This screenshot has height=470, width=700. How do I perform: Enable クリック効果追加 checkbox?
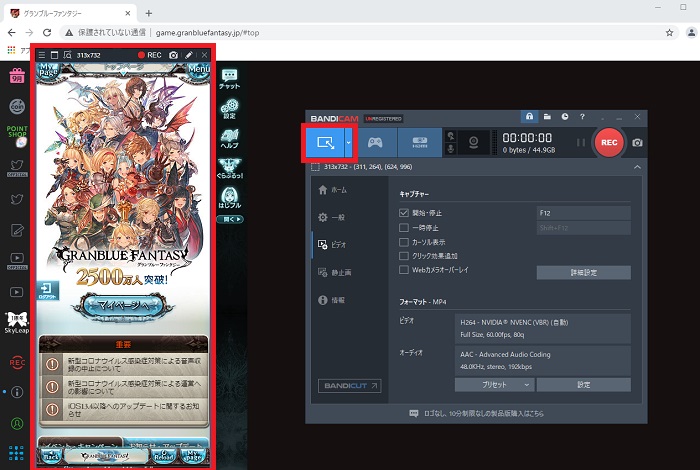[x=404, y=256]
